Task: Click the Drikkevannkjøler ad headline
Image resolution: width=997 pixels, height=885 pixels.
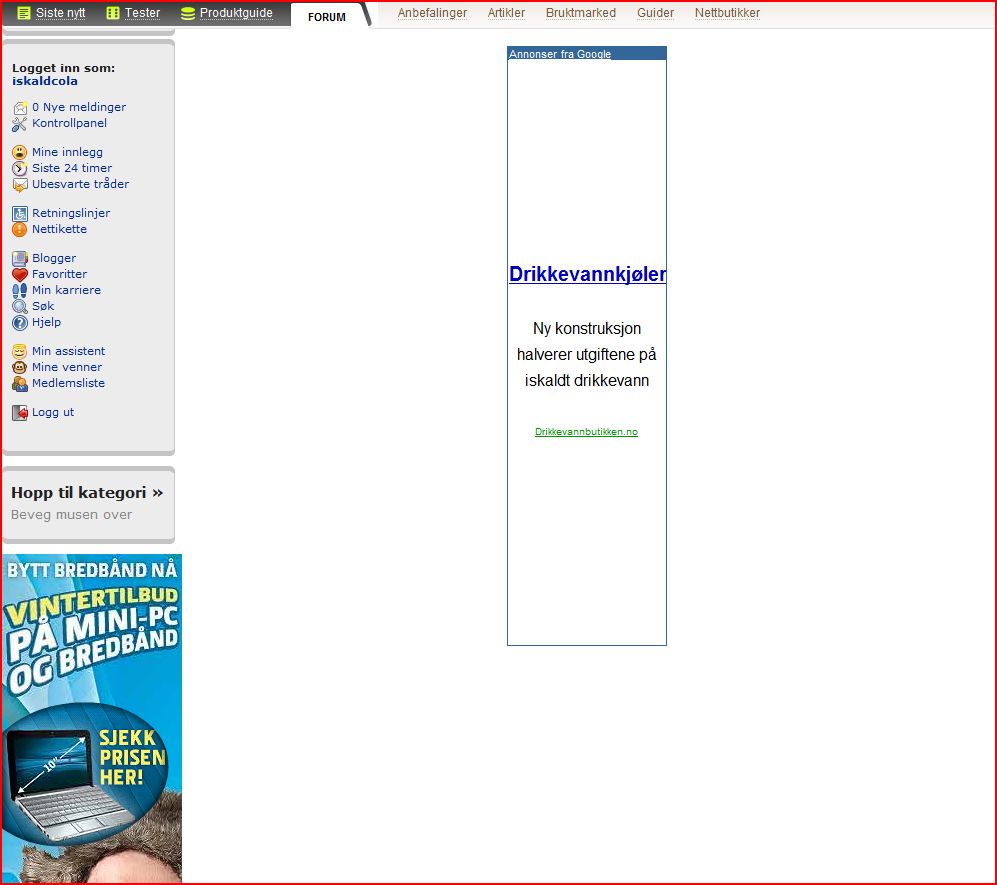Action: pyautogui.click(x=588, y=274)
